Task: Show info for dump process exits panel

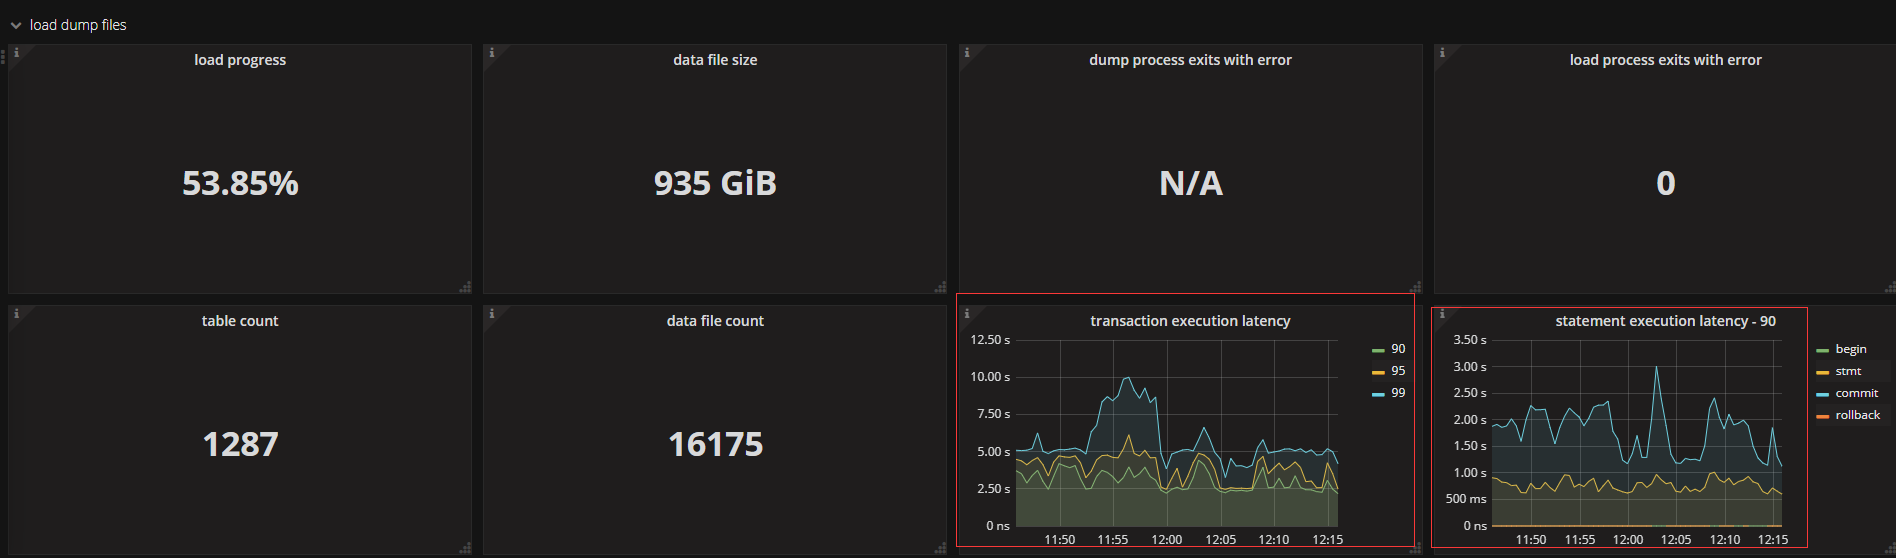Action: [966, 53]
